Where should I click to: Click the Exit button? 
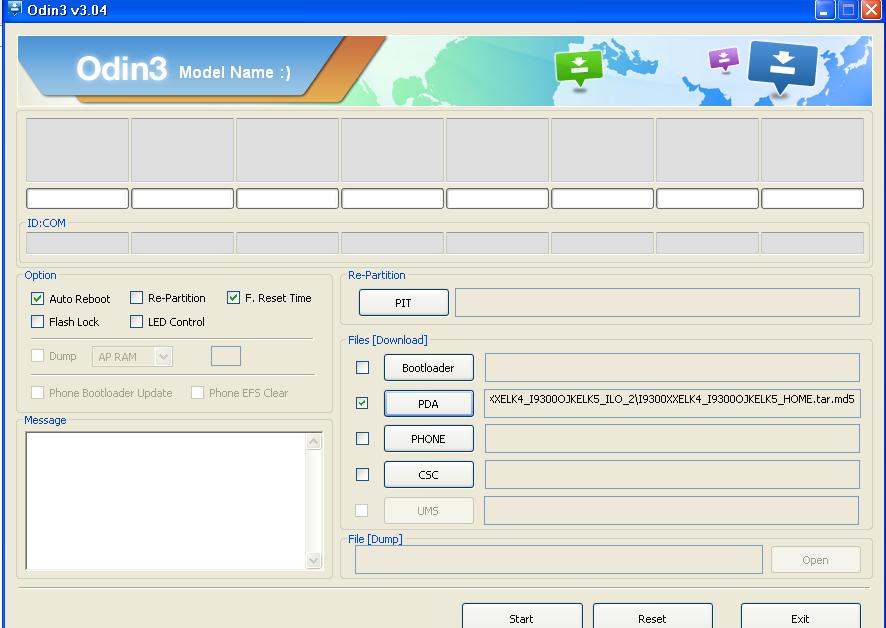pos(801,616)
